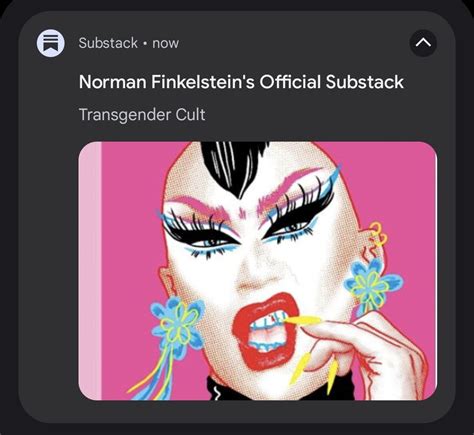Image resolution: width=474 pixels, height=435 pixels.
Task: Tap the 'now' timestamp in the header
Action: [165, 43]
